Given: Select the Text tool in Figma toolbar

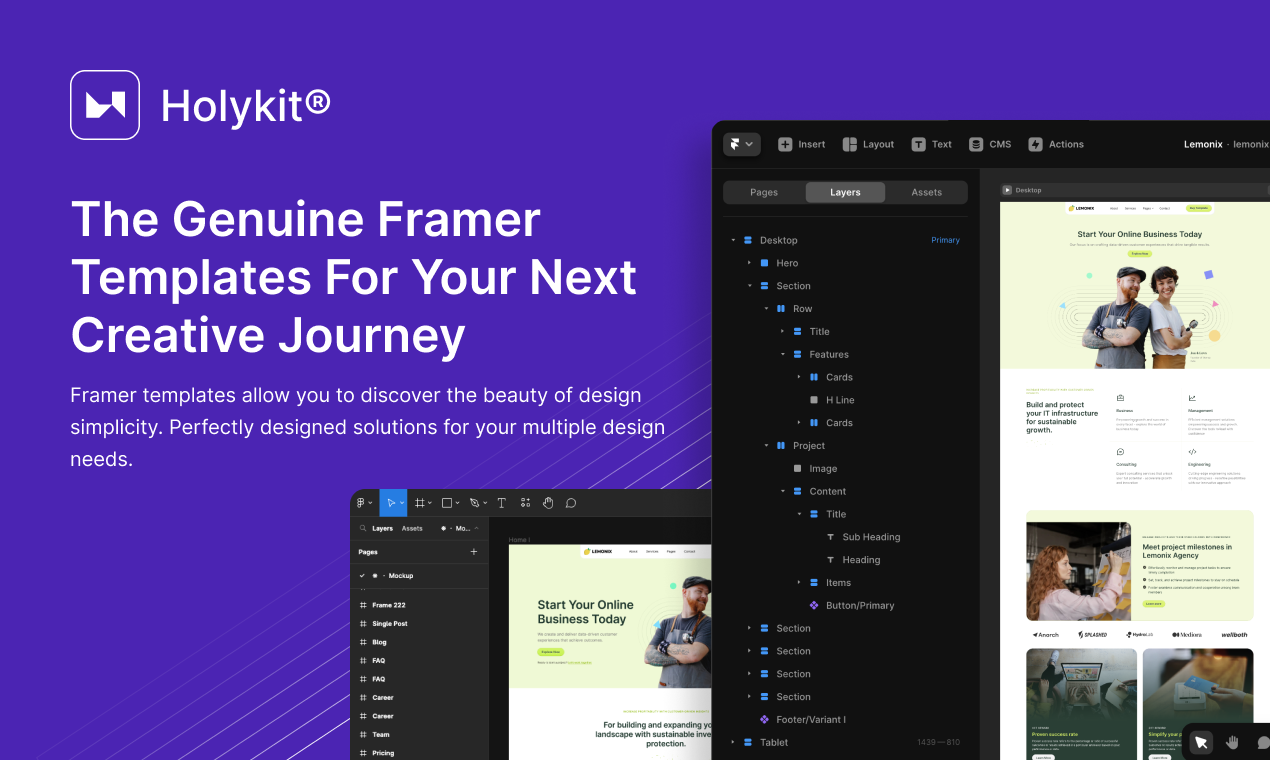Looking at the screenshot, I should pos(502,503).
